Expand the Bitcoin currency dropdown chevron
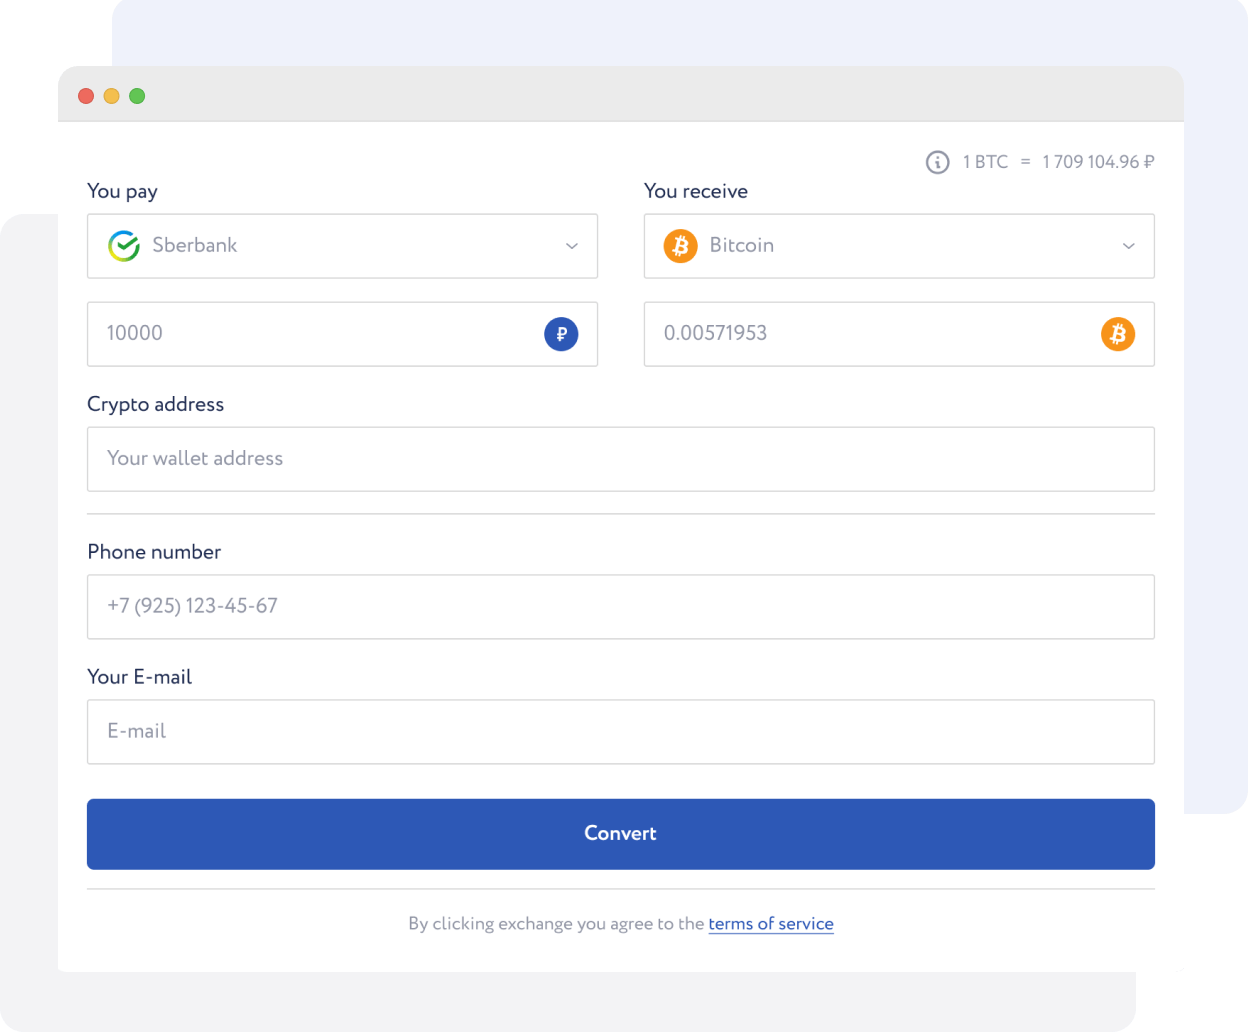The width and height of the screenshot is (1248, 1032). 1129,246
